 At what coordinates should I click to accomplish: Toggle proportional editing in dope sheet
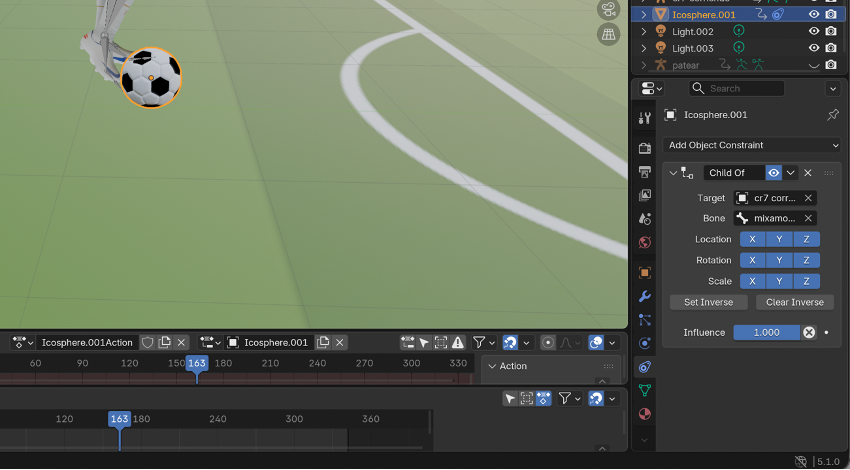pos(548,343)
